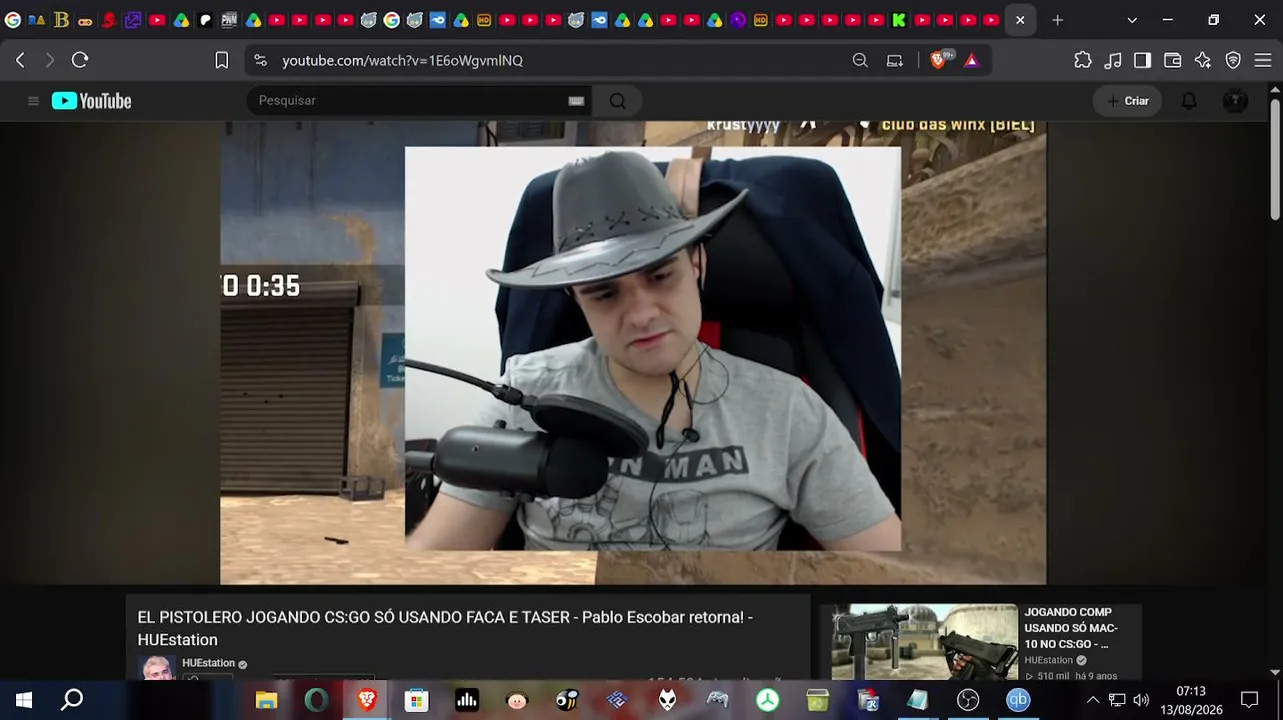Image resolution: width=1283 pixels, height=720 pixels.
Task: Open the media control music-note icon
Action: pos(1113,60)
